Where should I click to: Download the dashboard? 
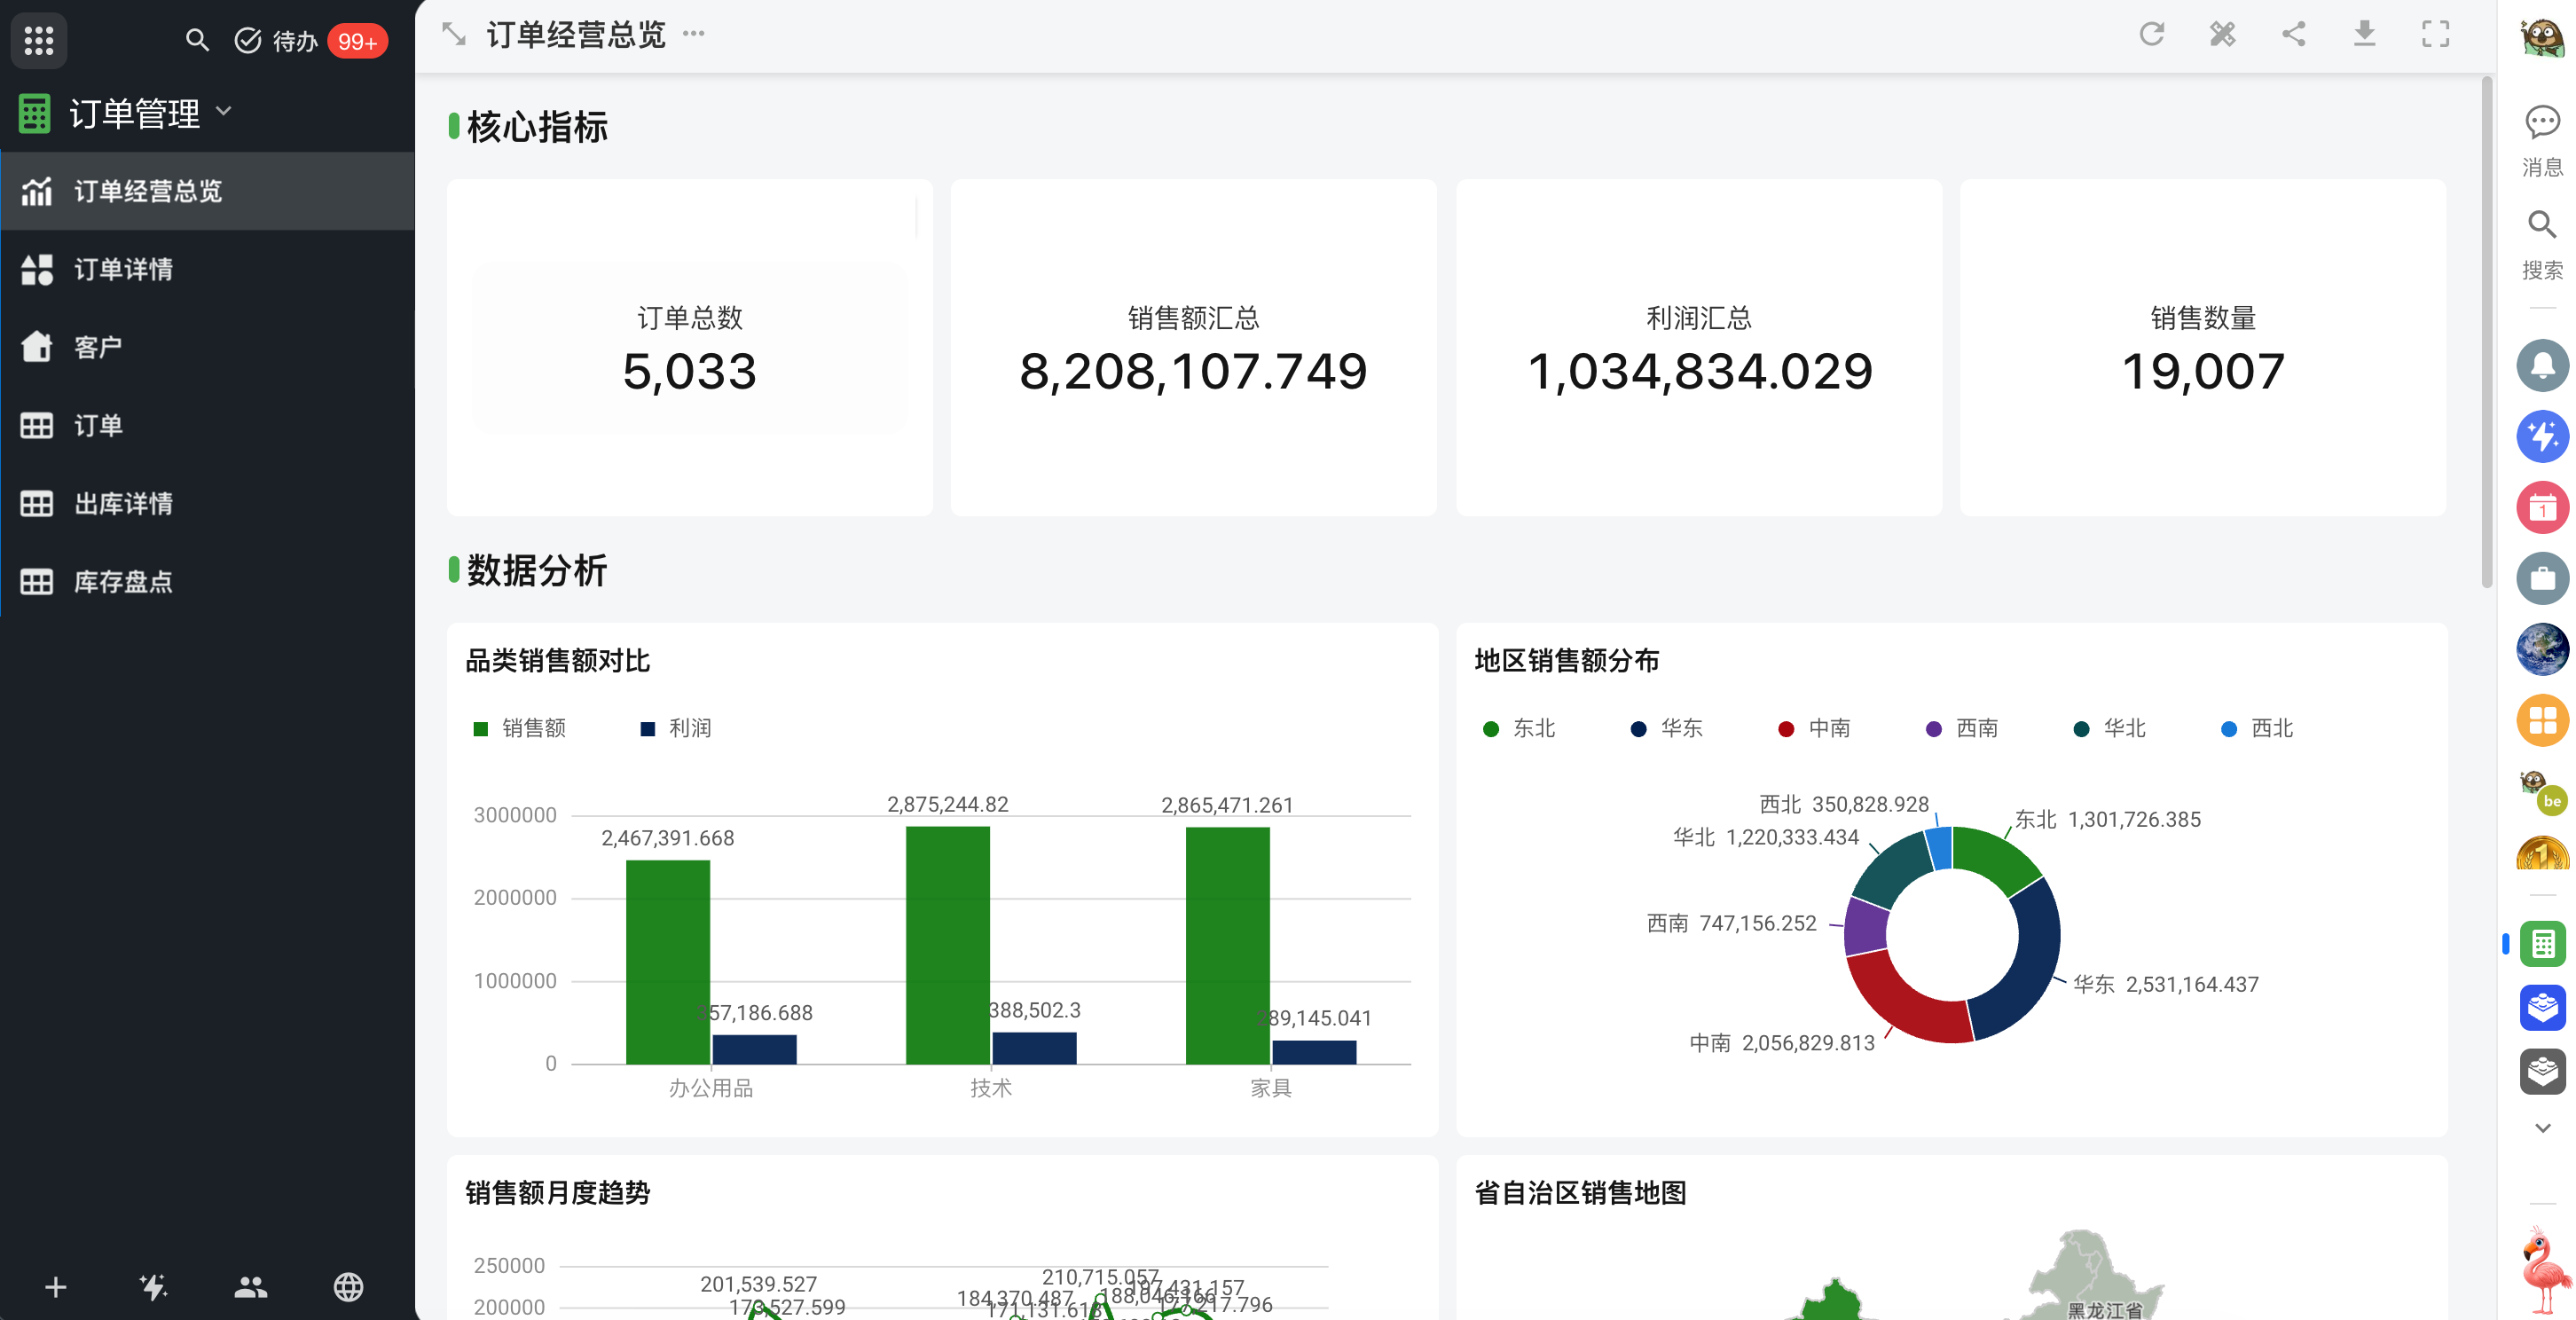[x=2365, y=34]
